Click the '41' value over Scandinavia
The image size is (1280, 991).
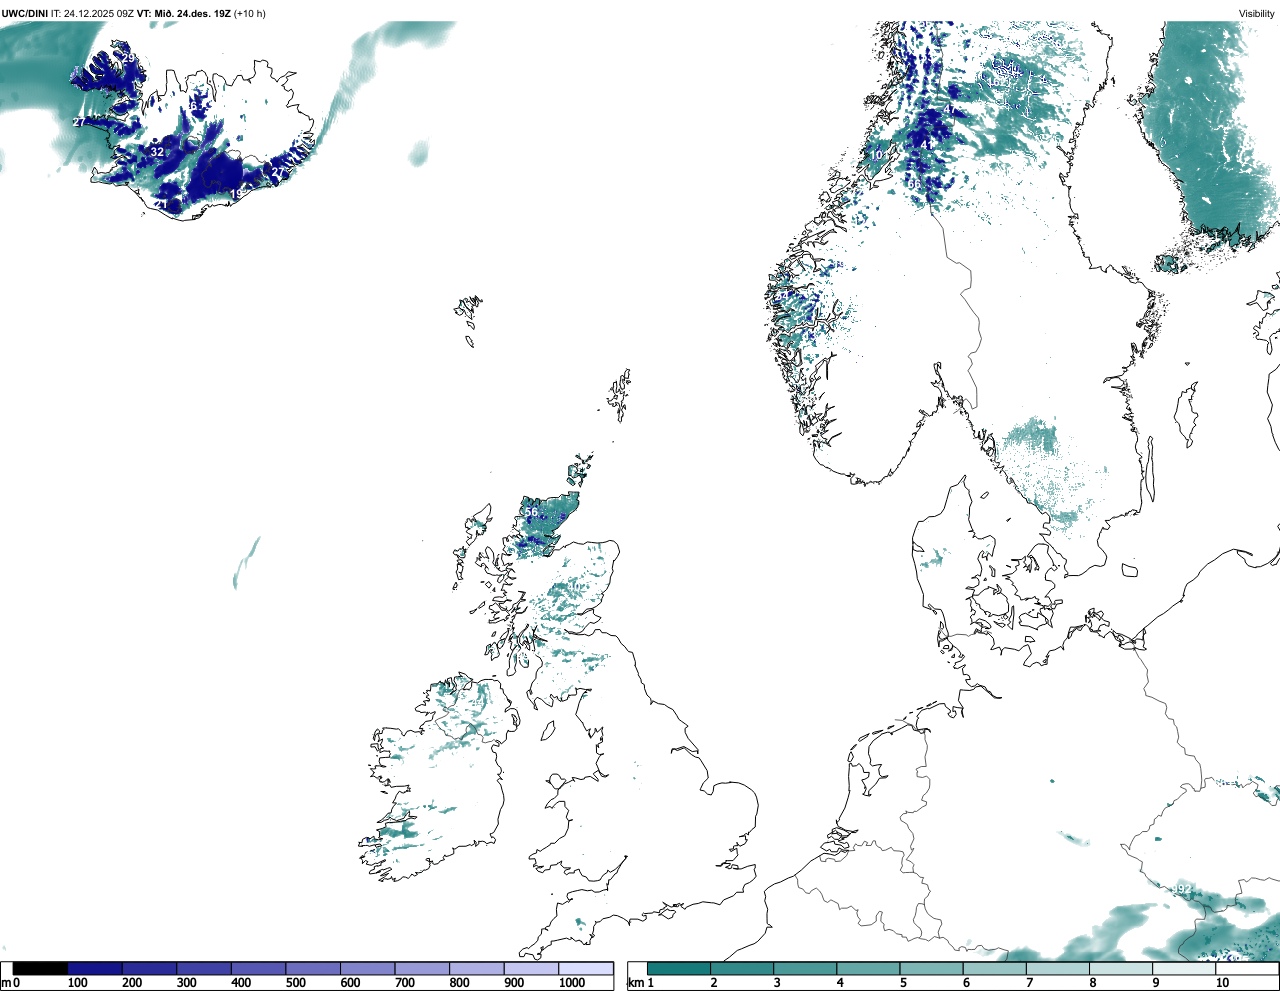[x=928, y=146]
